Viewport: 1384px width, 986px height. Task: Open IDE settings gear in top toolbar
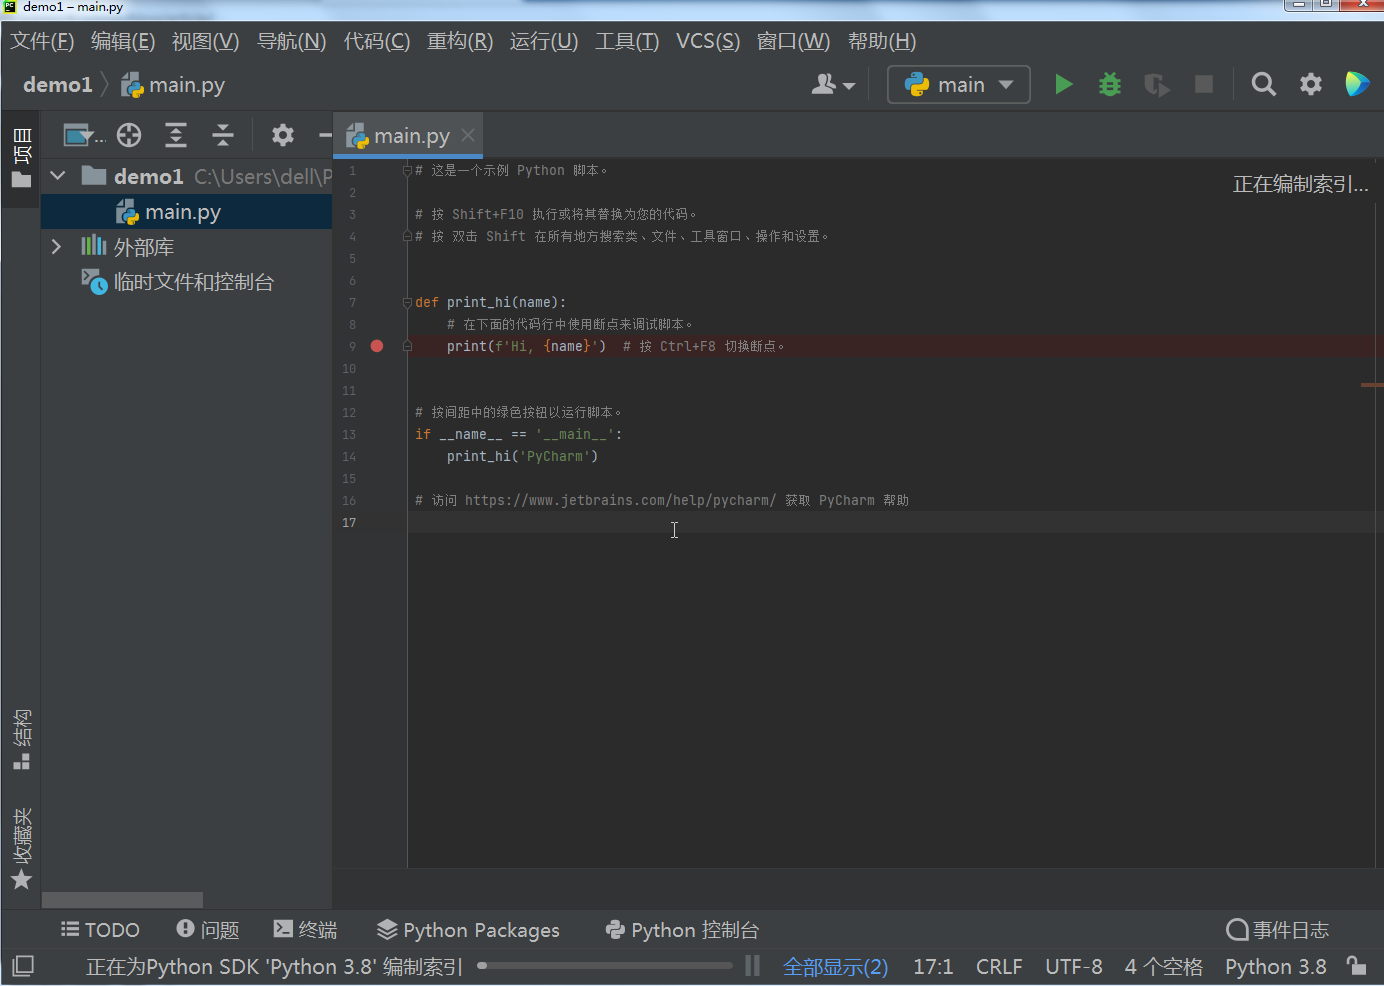[x=1310, y=85]
